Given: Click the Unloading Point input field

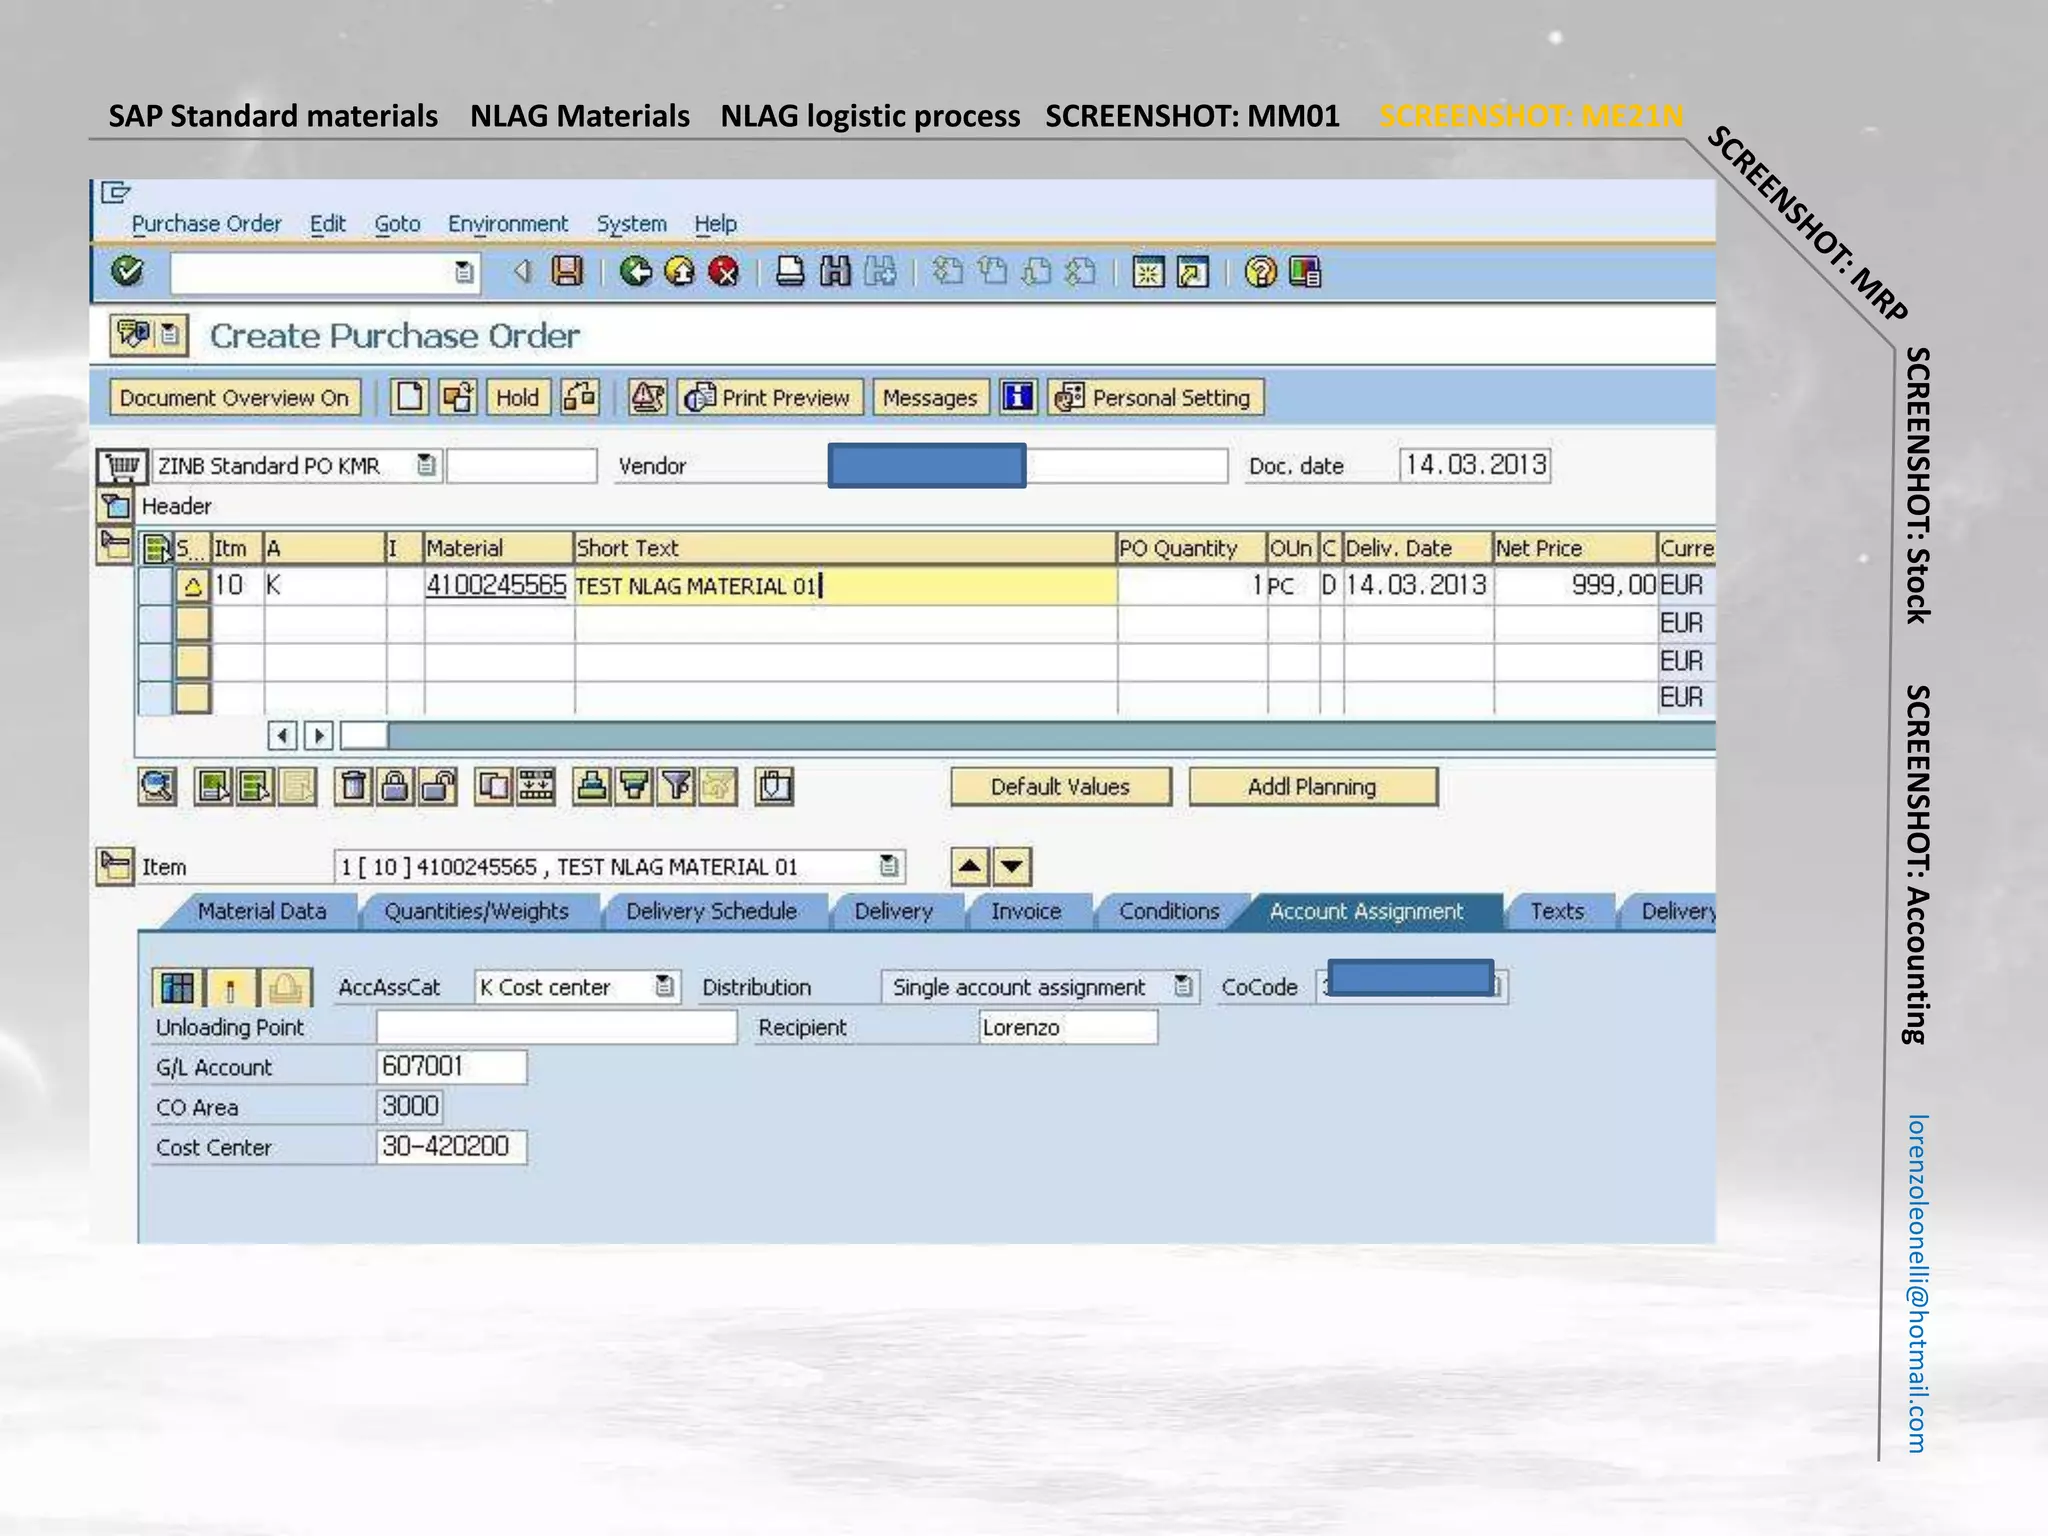Looking at the screenshot, I should pyautogui.click(x=556, y=1027).
